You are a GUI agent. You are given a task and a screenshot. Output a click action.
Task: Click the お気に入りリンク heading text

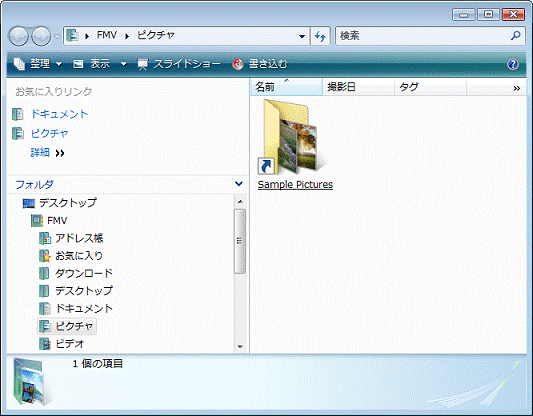point(54,91)
